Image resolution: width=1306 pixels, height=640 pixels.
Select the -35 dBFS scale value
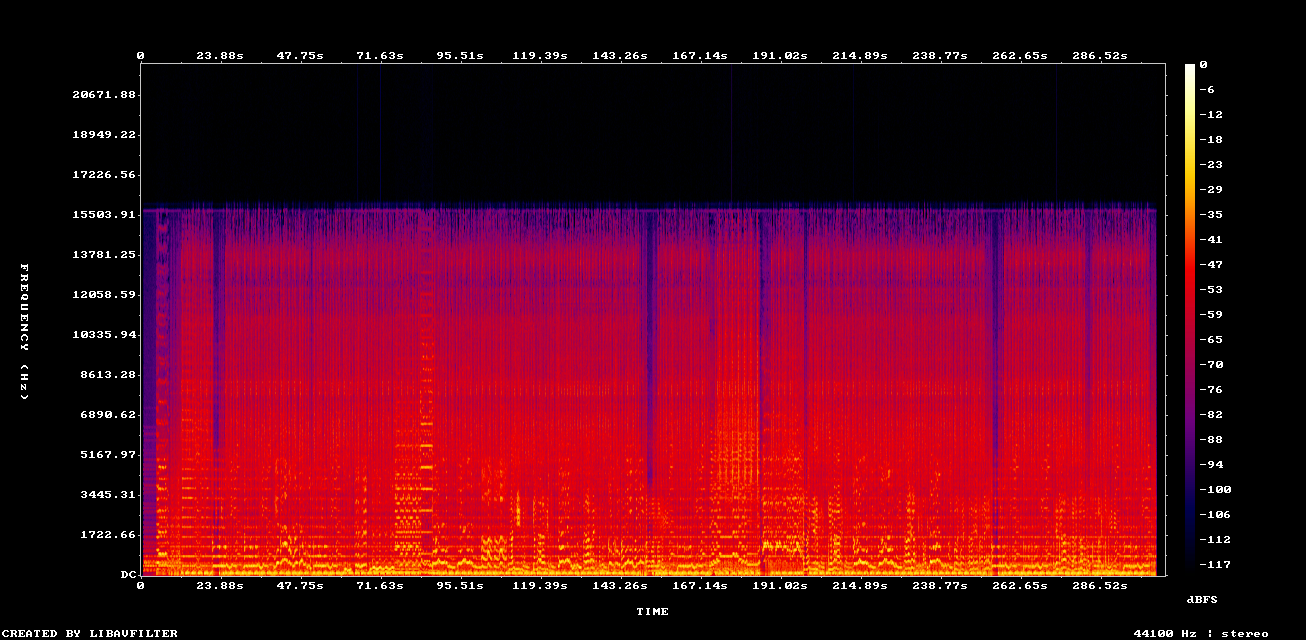pos(1211,214)
